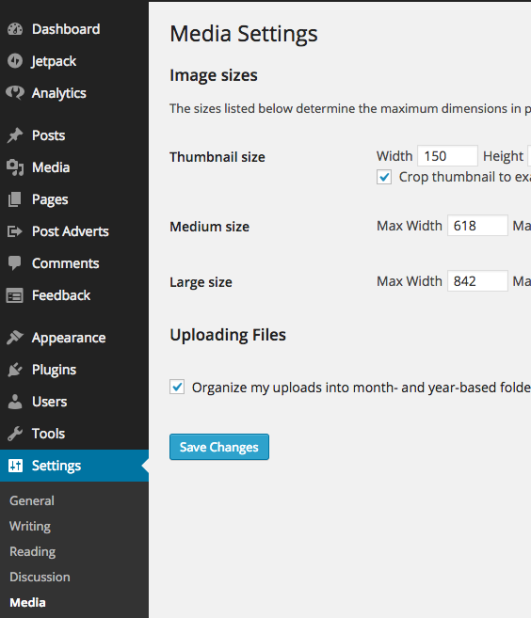Viewport: 531px width, 618px height.
Task: Click the Tools wrench icon
Action: [15, 434]
